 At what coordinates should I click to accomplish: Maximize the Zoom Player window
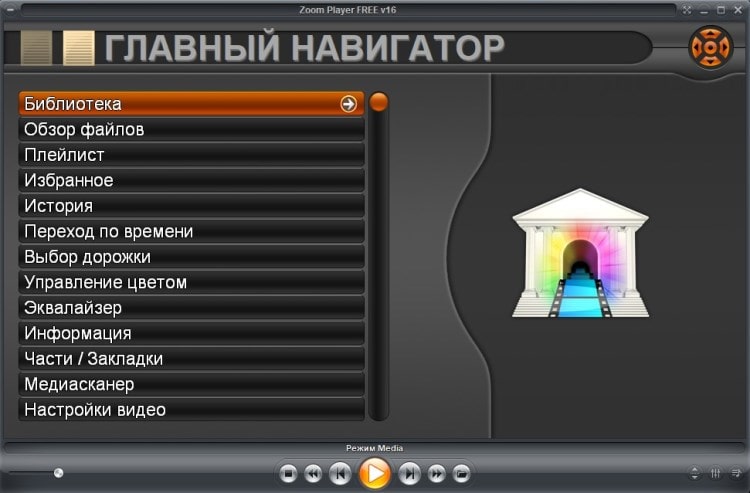(721, 10)
